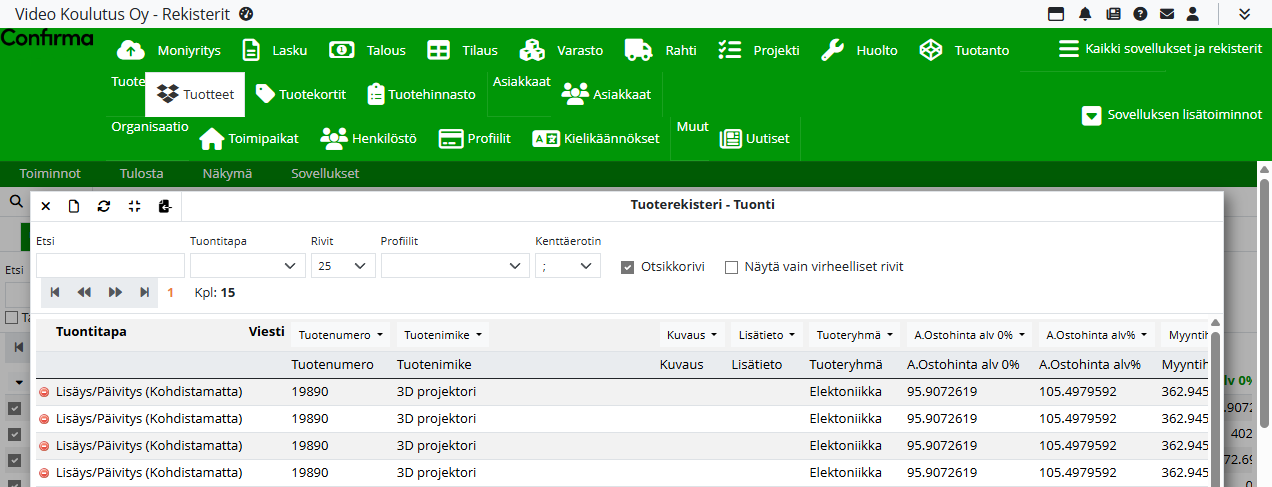Open the Rivit dropdown showing 25

(x=343, y=266)
